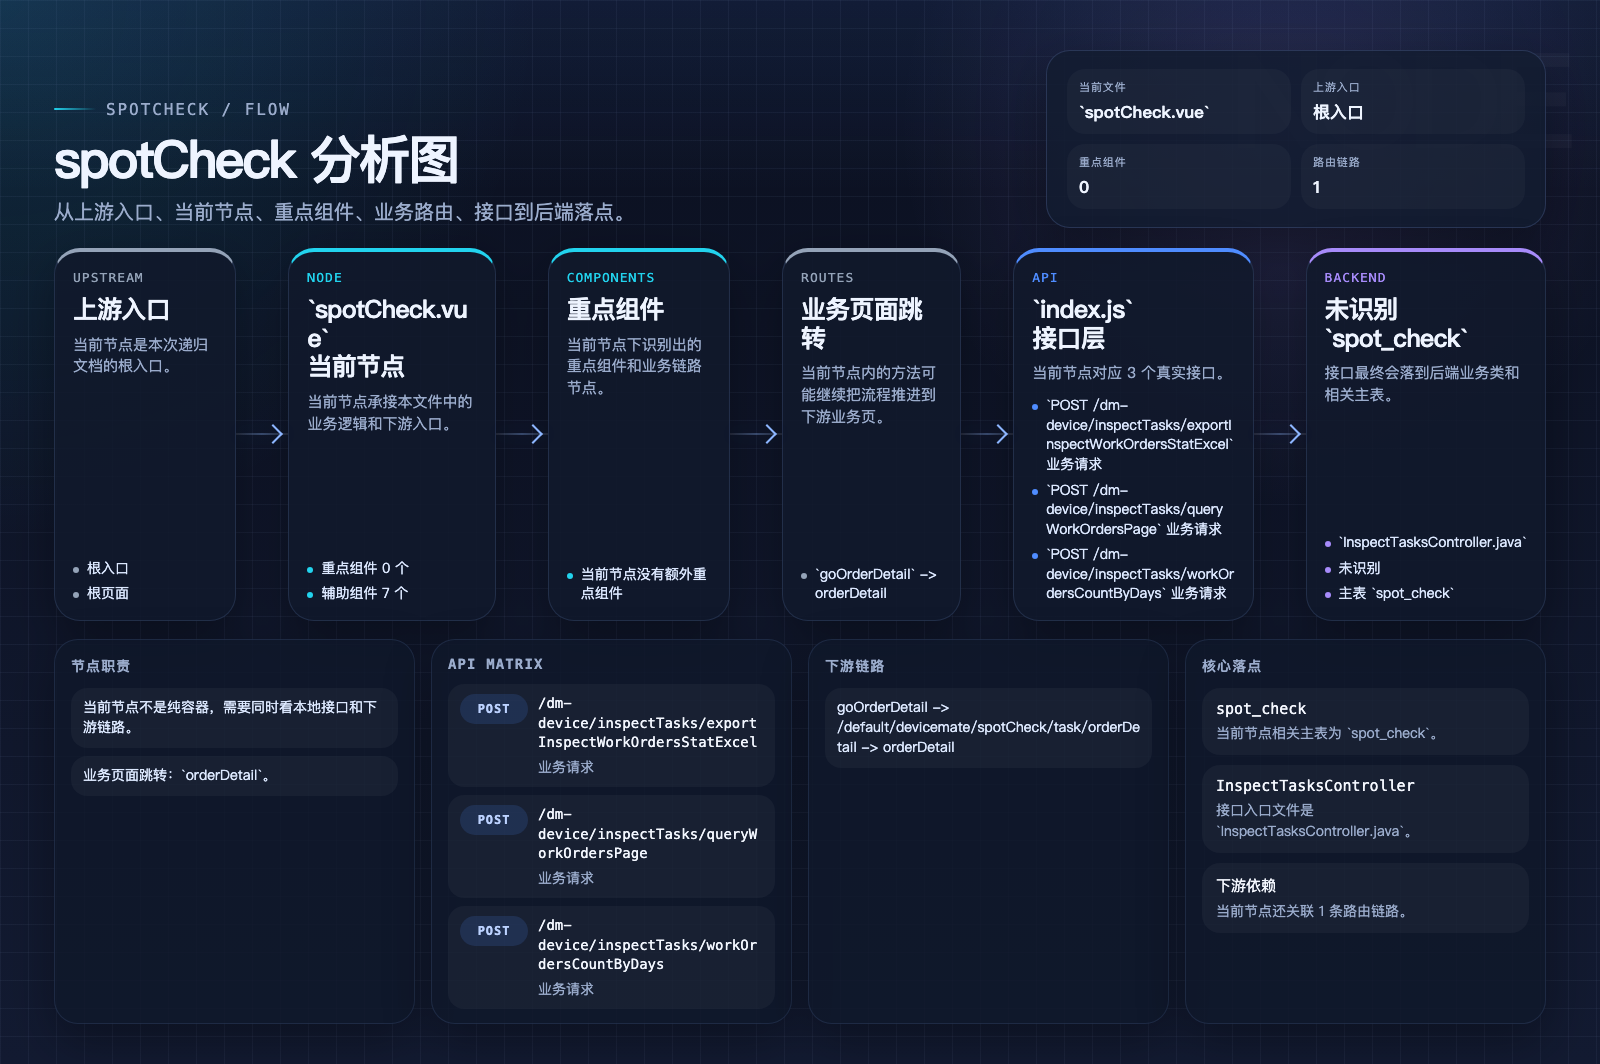
Task: Click the spotCheck 分析图 title
Action: click(x=256, y=161)
